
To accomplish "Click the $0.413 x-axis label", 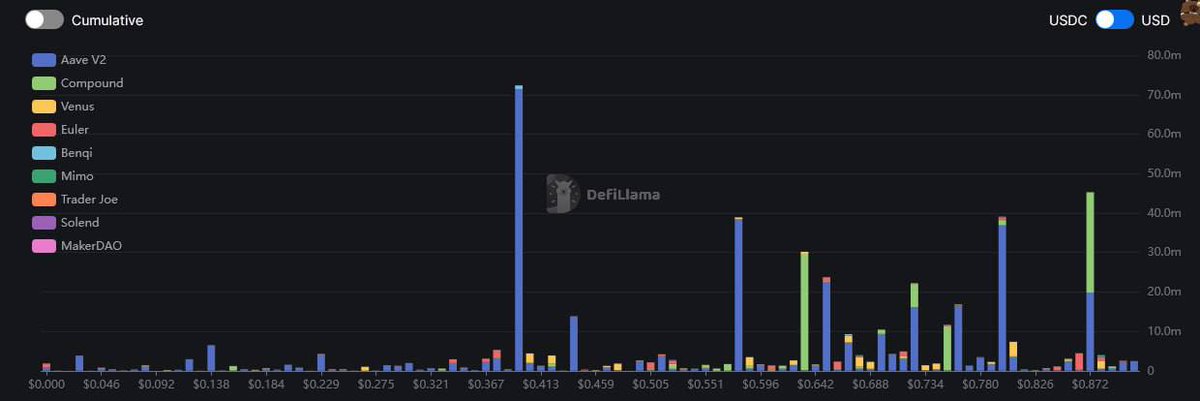I will (541, 384).
